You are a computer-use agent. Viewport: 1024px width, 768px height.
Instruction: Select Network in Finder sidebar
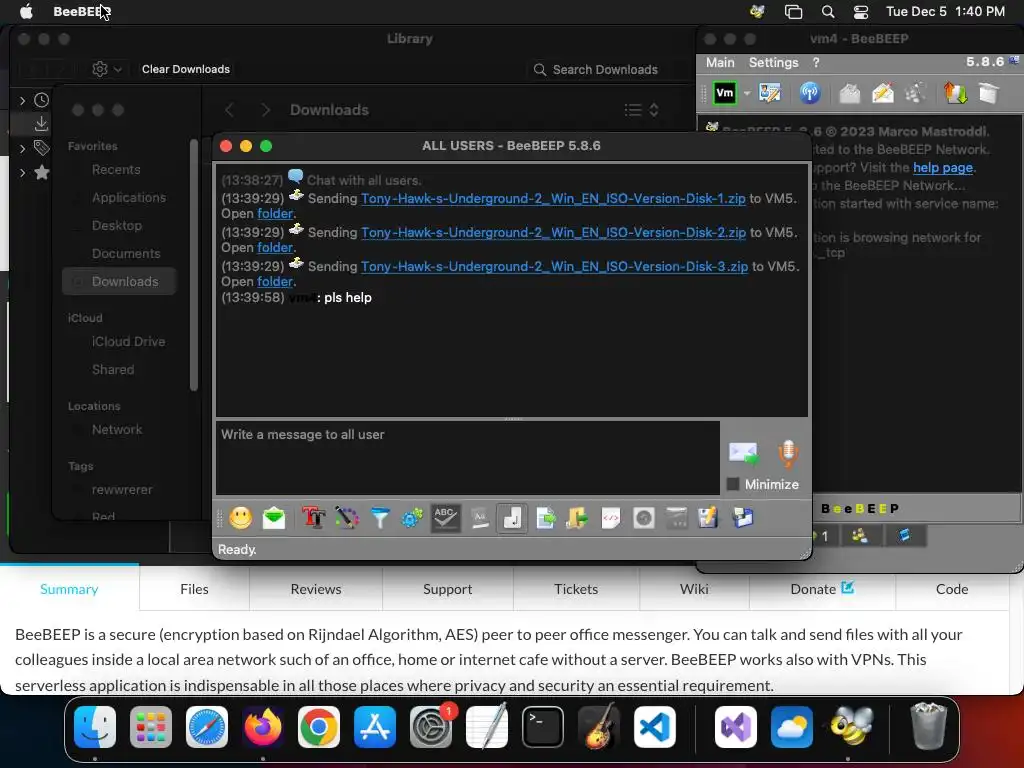tap(117, 430)
